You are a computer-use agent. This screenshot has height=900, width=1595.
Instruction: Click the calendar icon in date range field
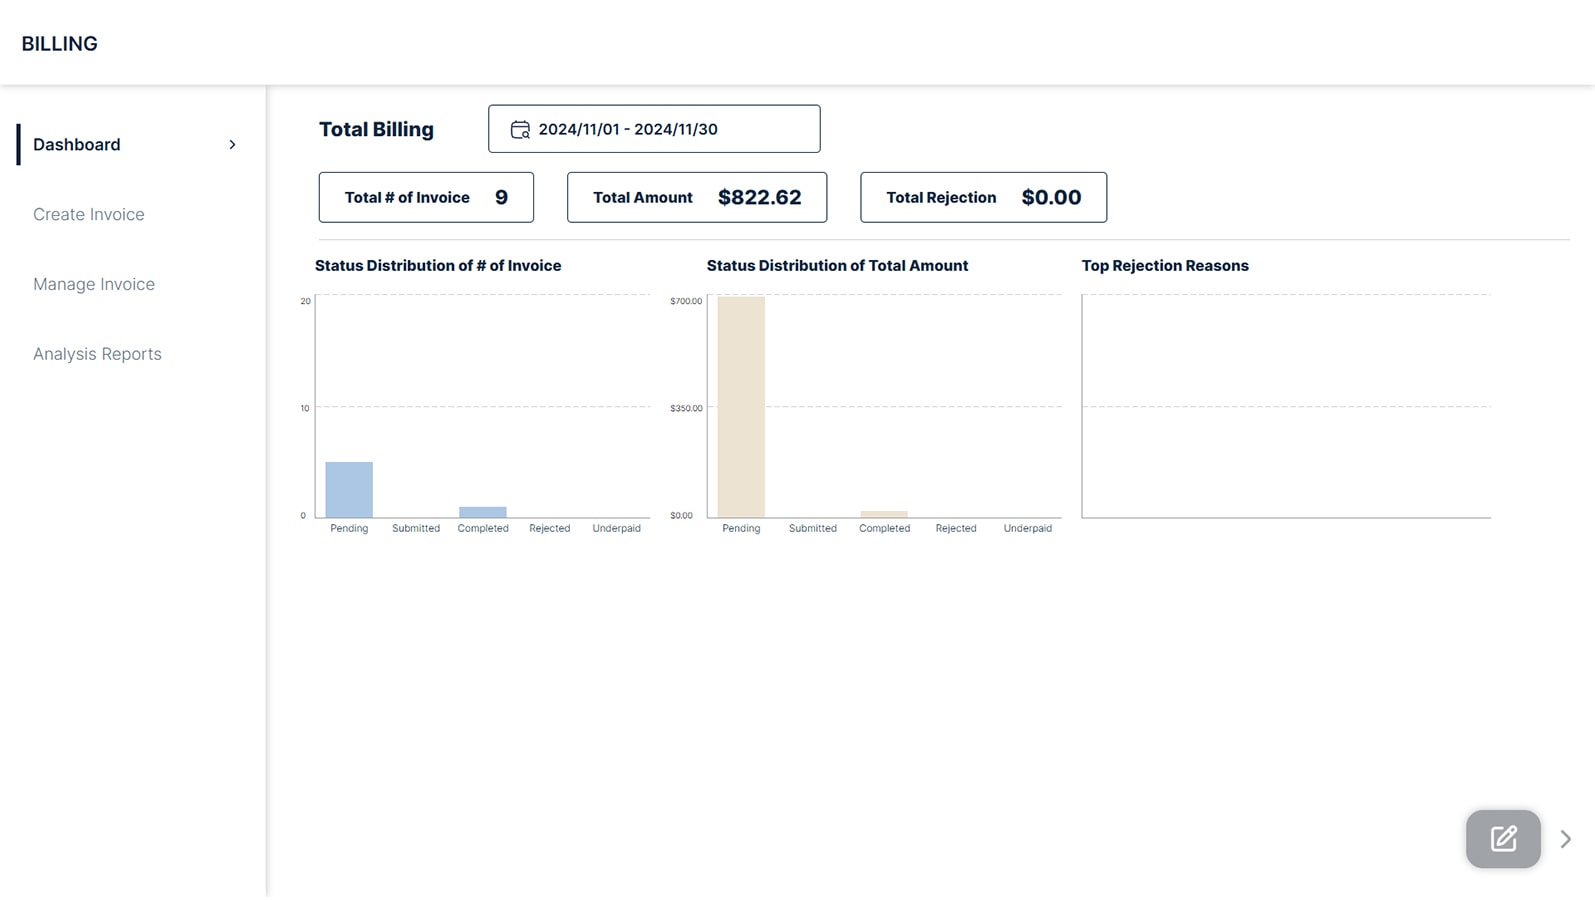click(520, 129)
